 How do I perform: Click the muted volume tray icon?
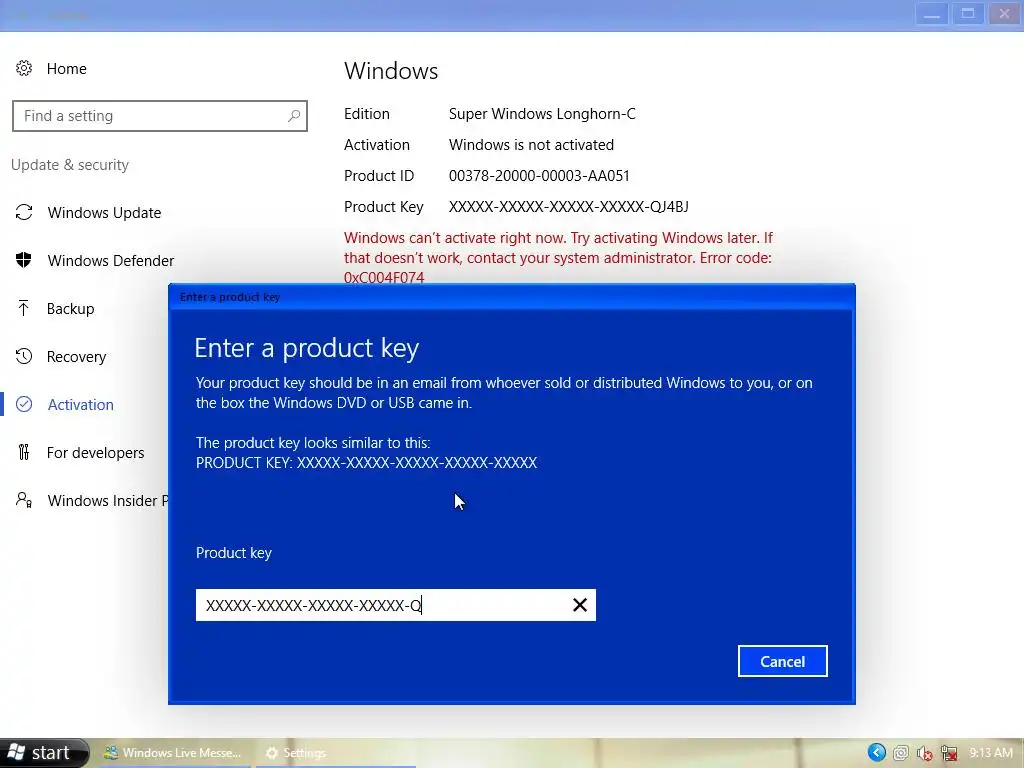(x=925, y=753)
